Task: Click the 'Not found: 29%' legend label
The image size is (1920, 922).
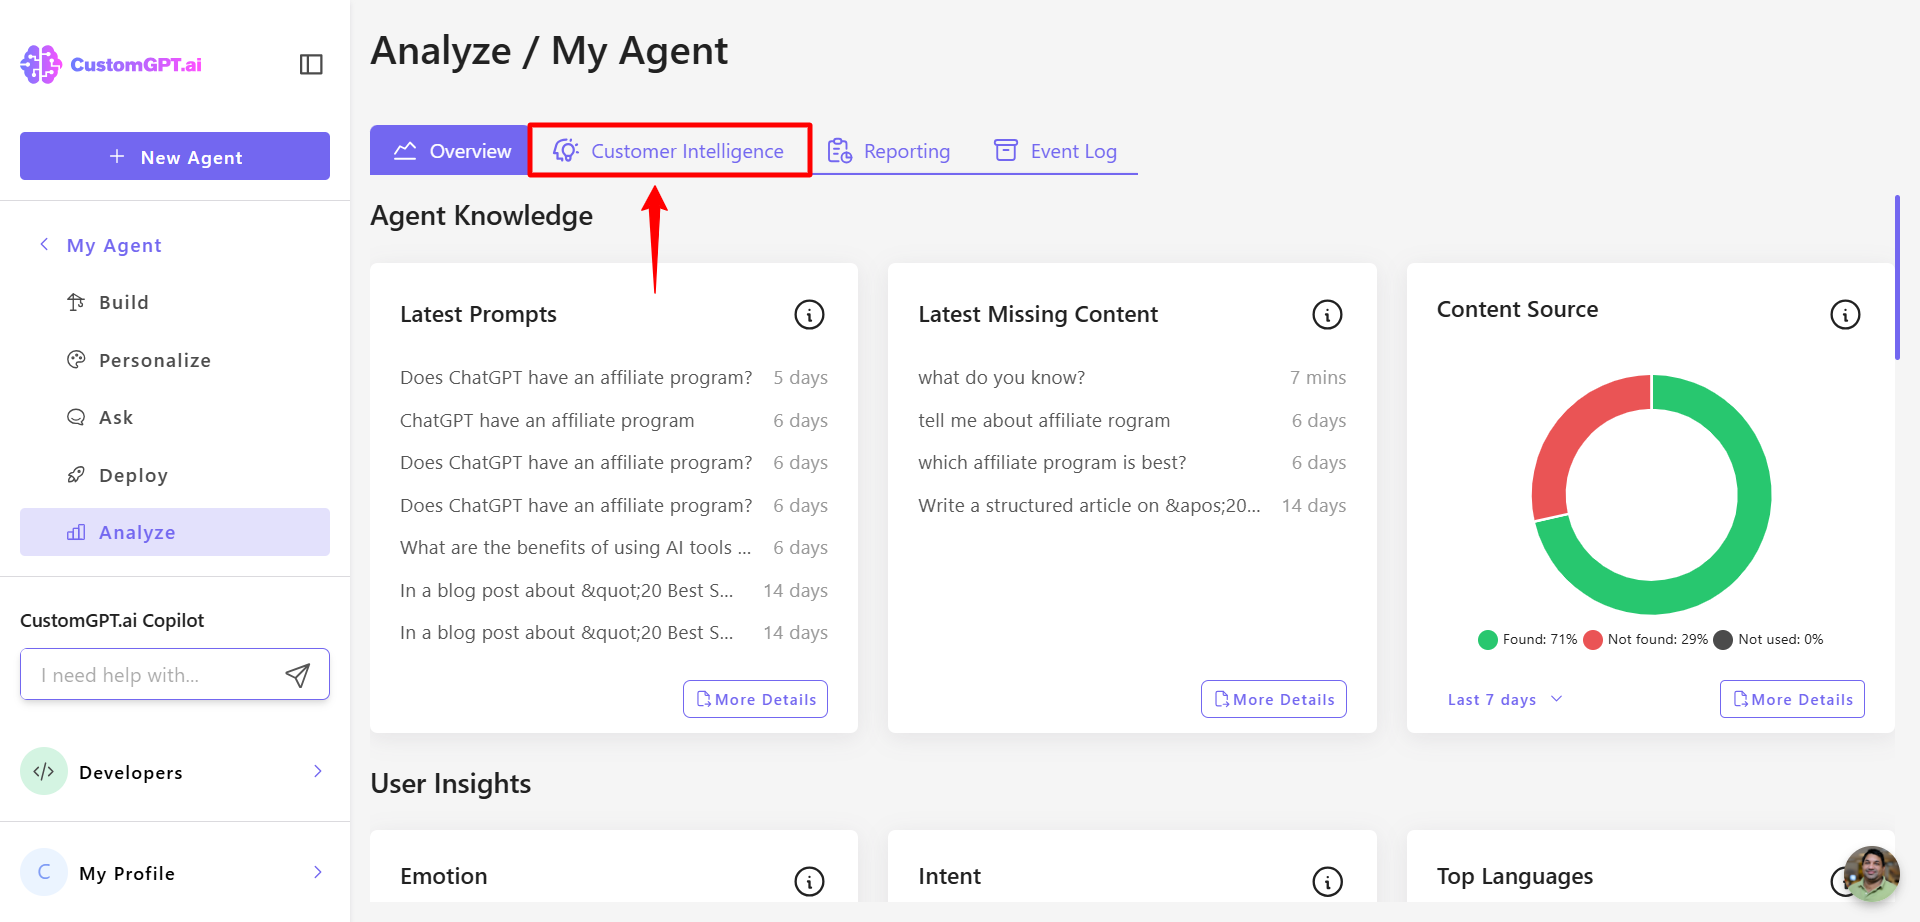Action: point(1657,640)
